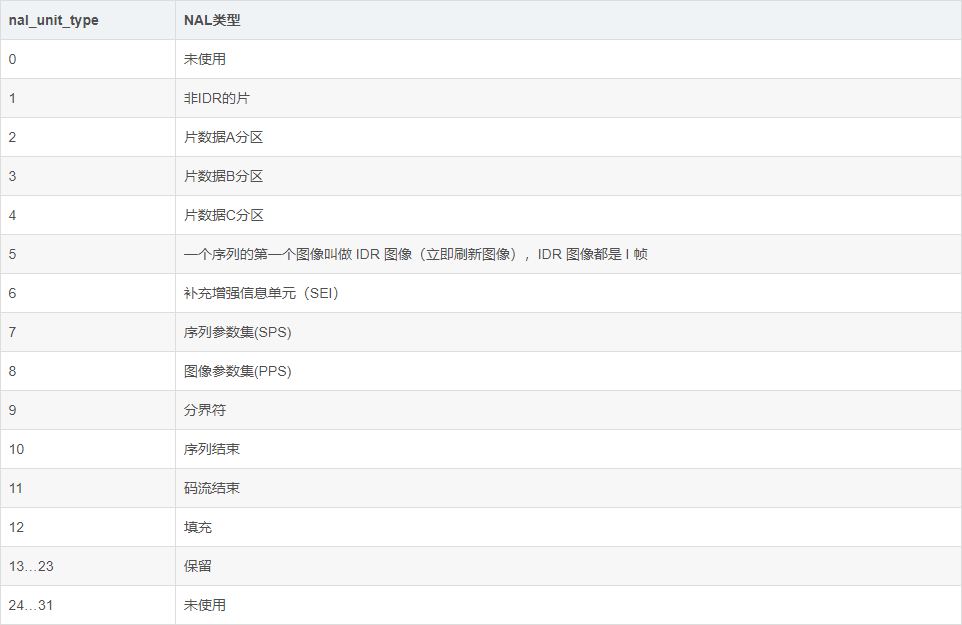962x625 pixels.
Task: Click the nal_unit_type cell 4
Action: tap(88, 215)
